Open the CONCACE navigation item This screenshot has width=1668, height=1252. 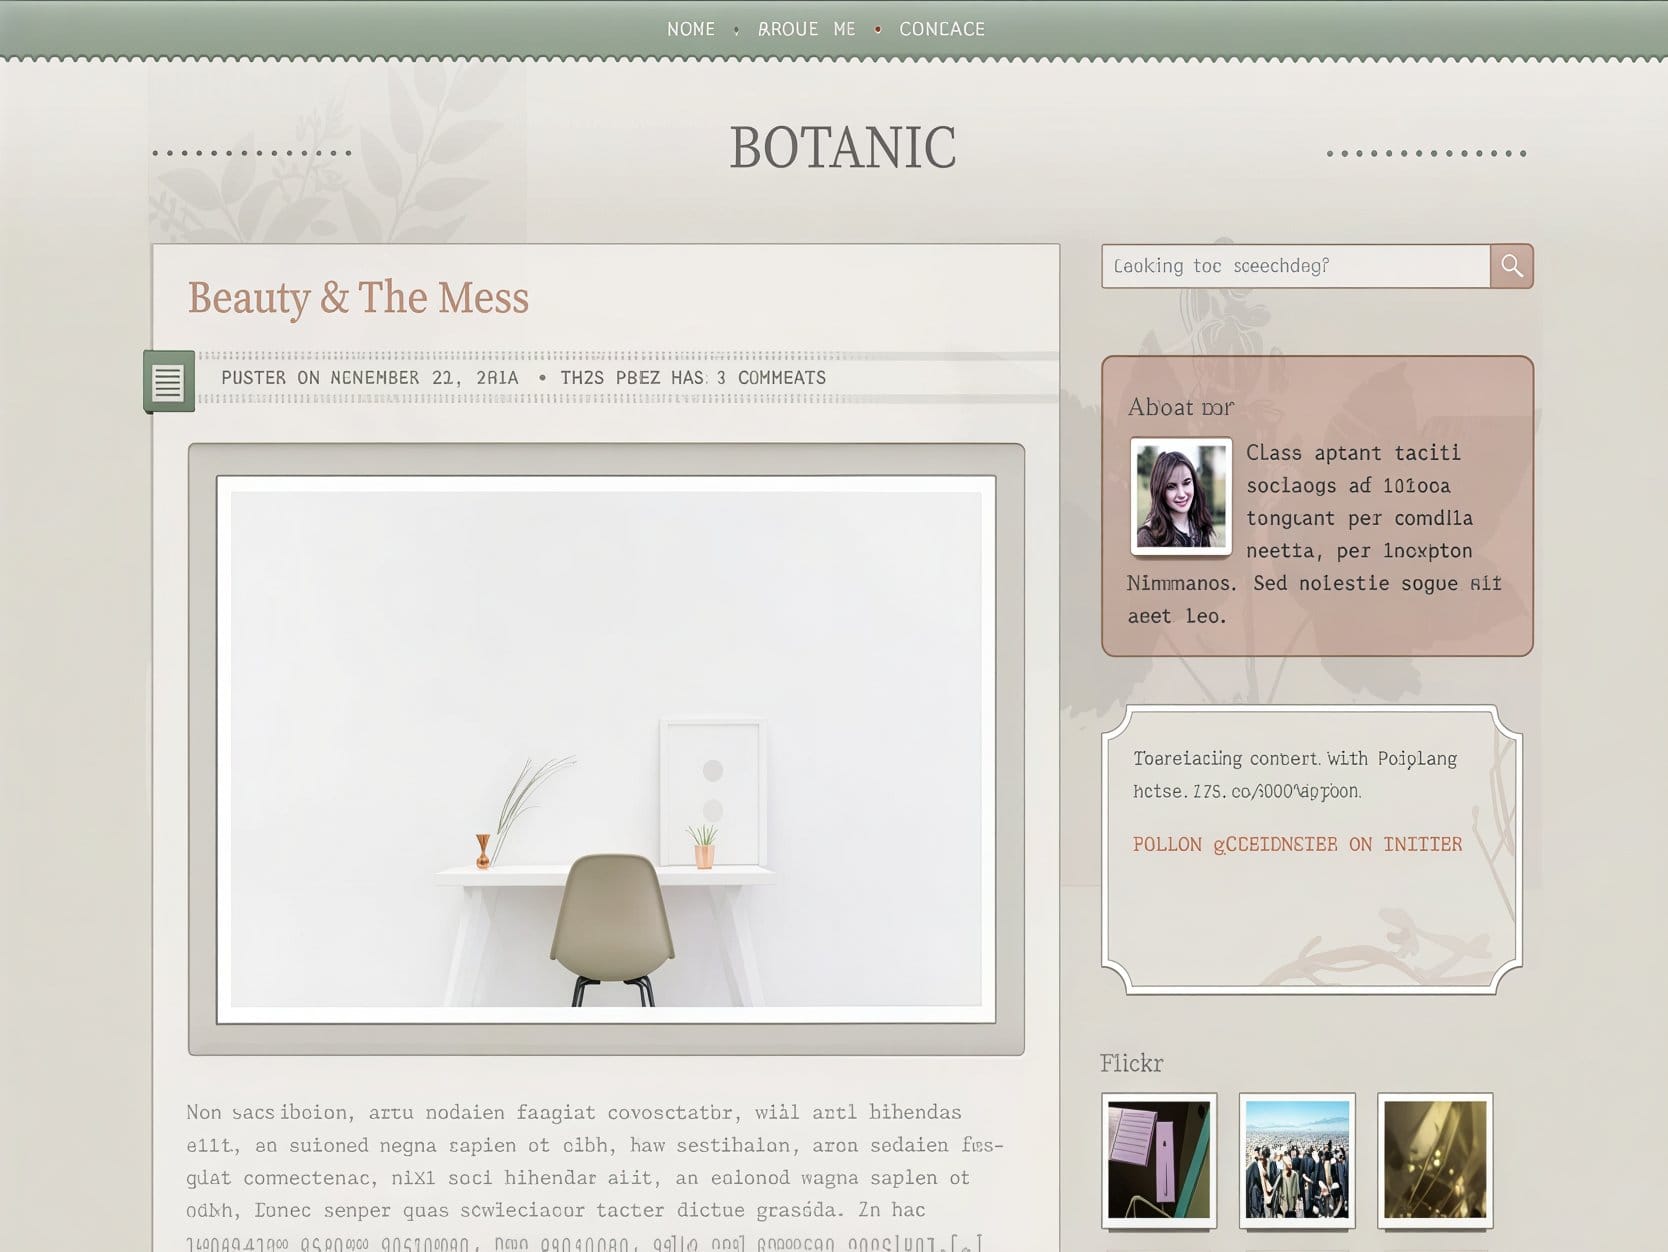[x=942, y=29]
